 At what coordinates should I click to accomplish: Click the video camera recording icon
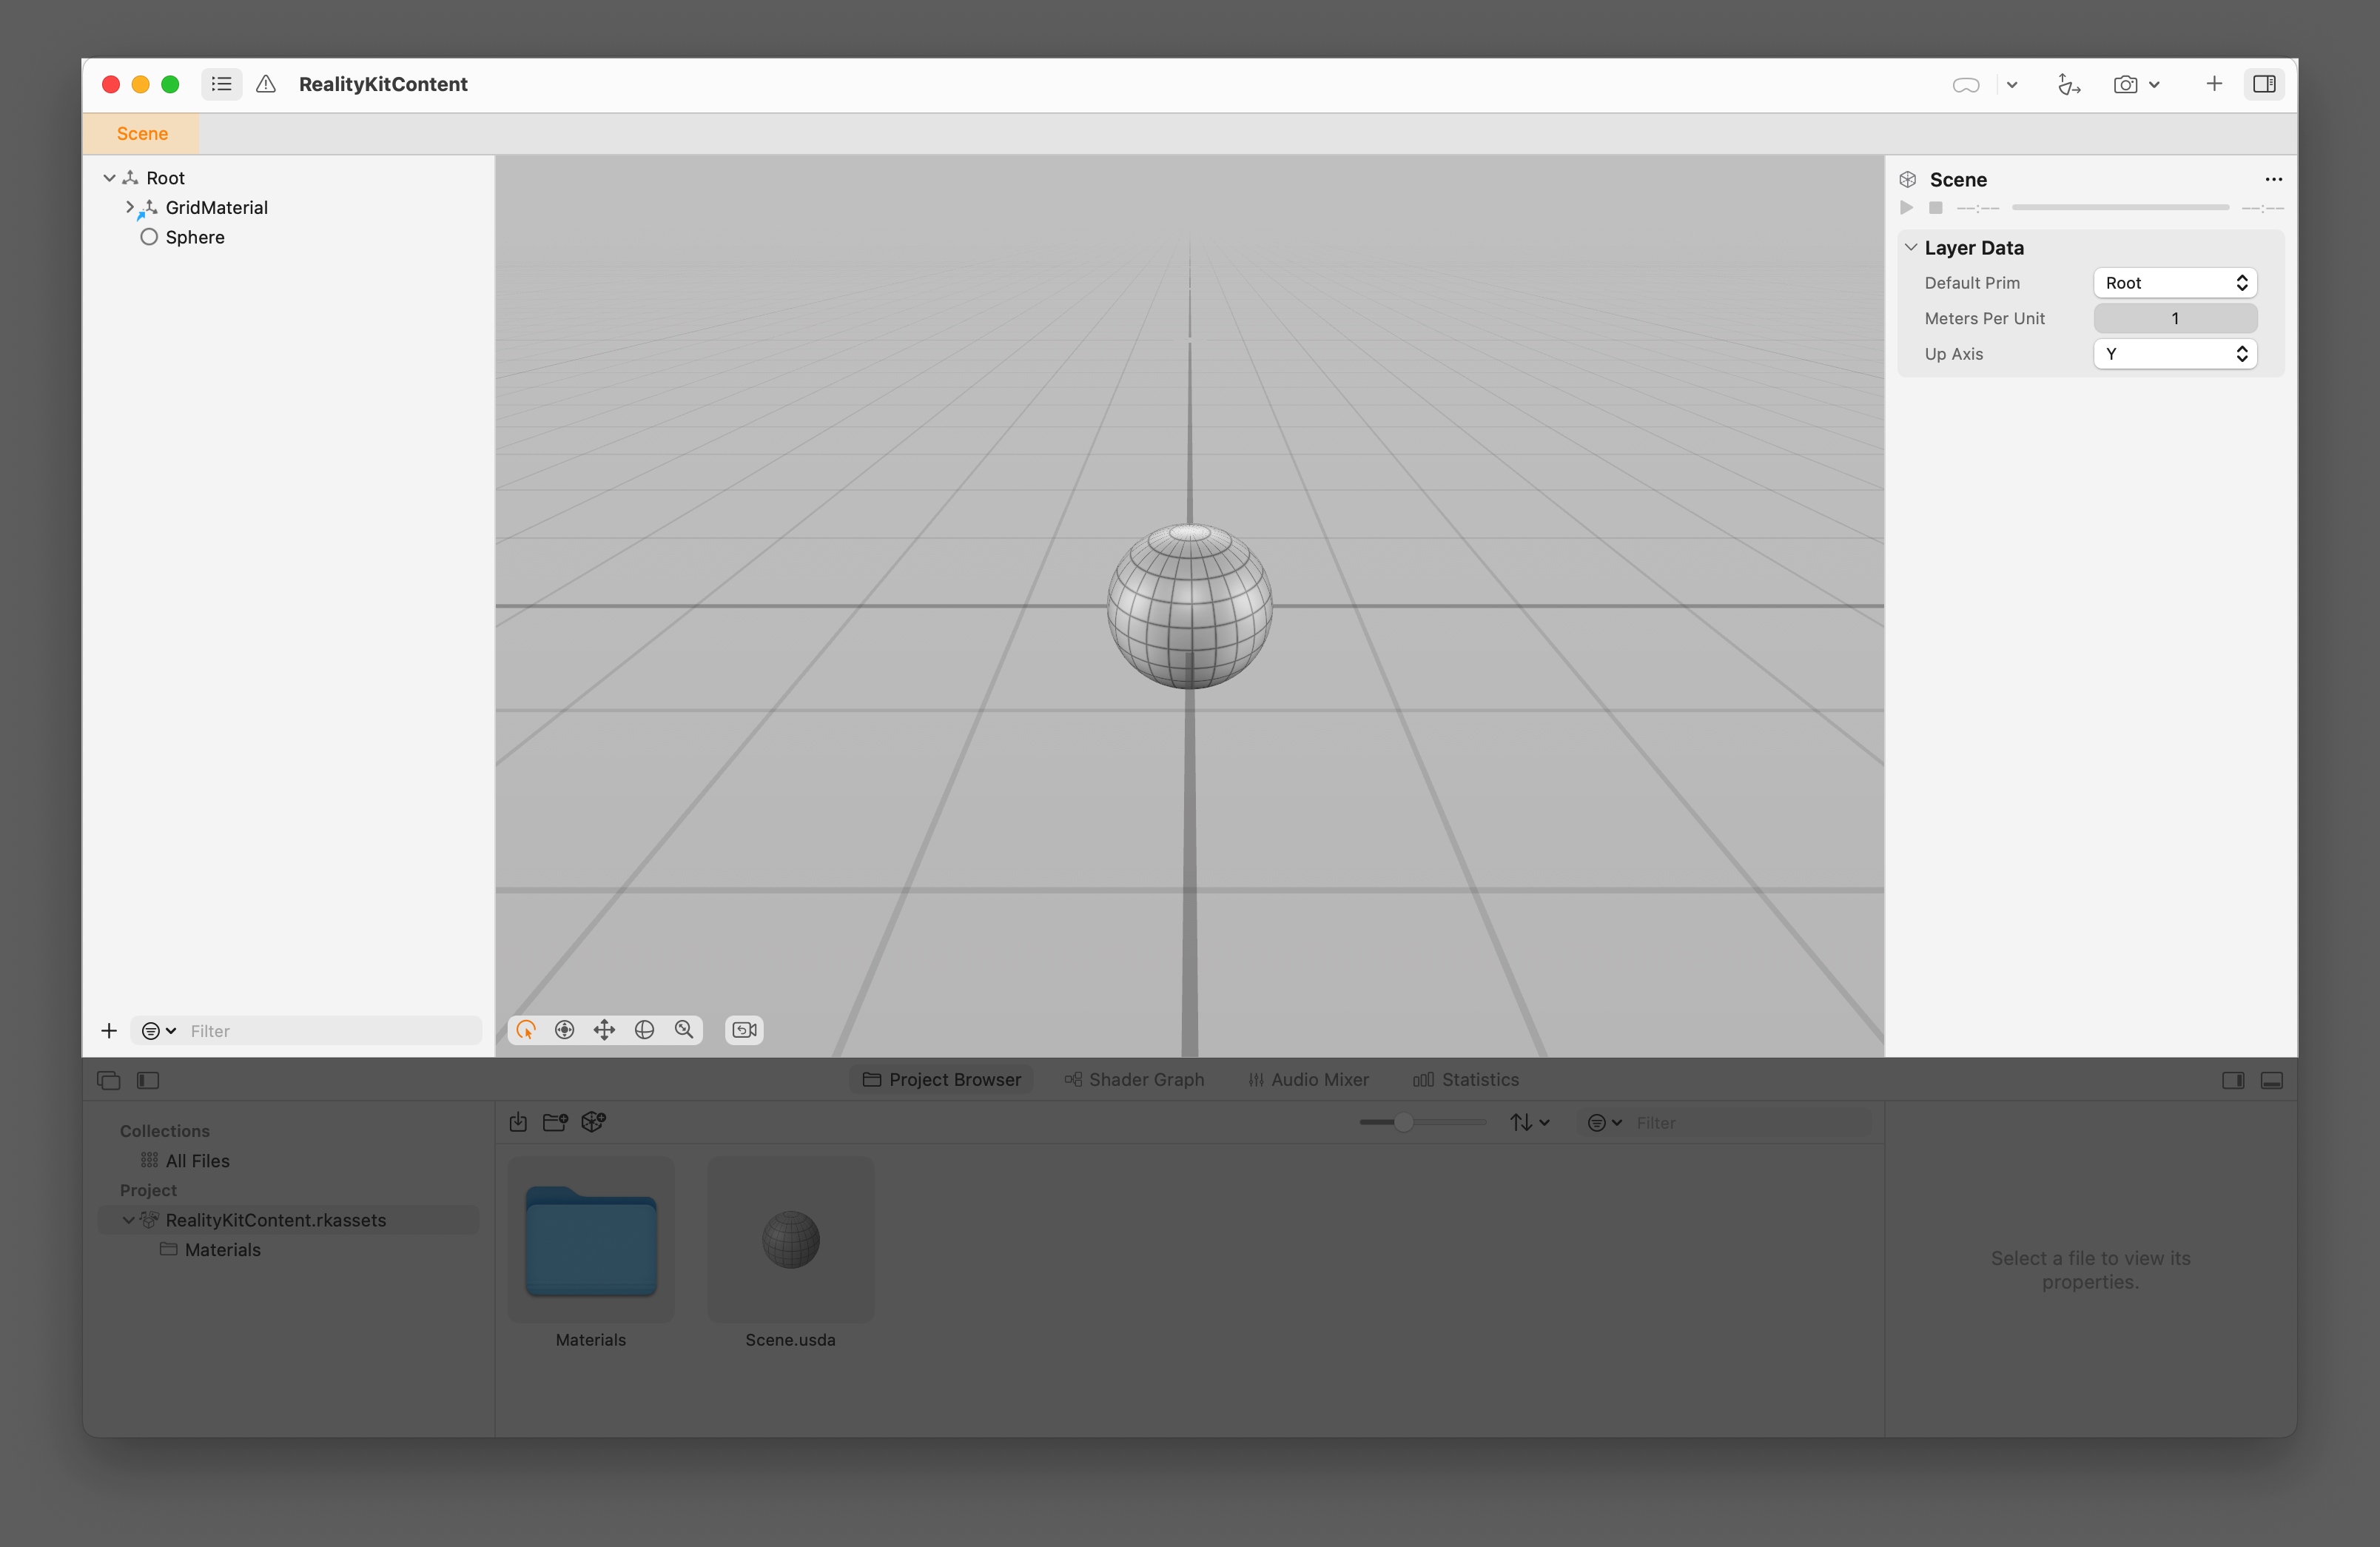tap(743, 1030)
